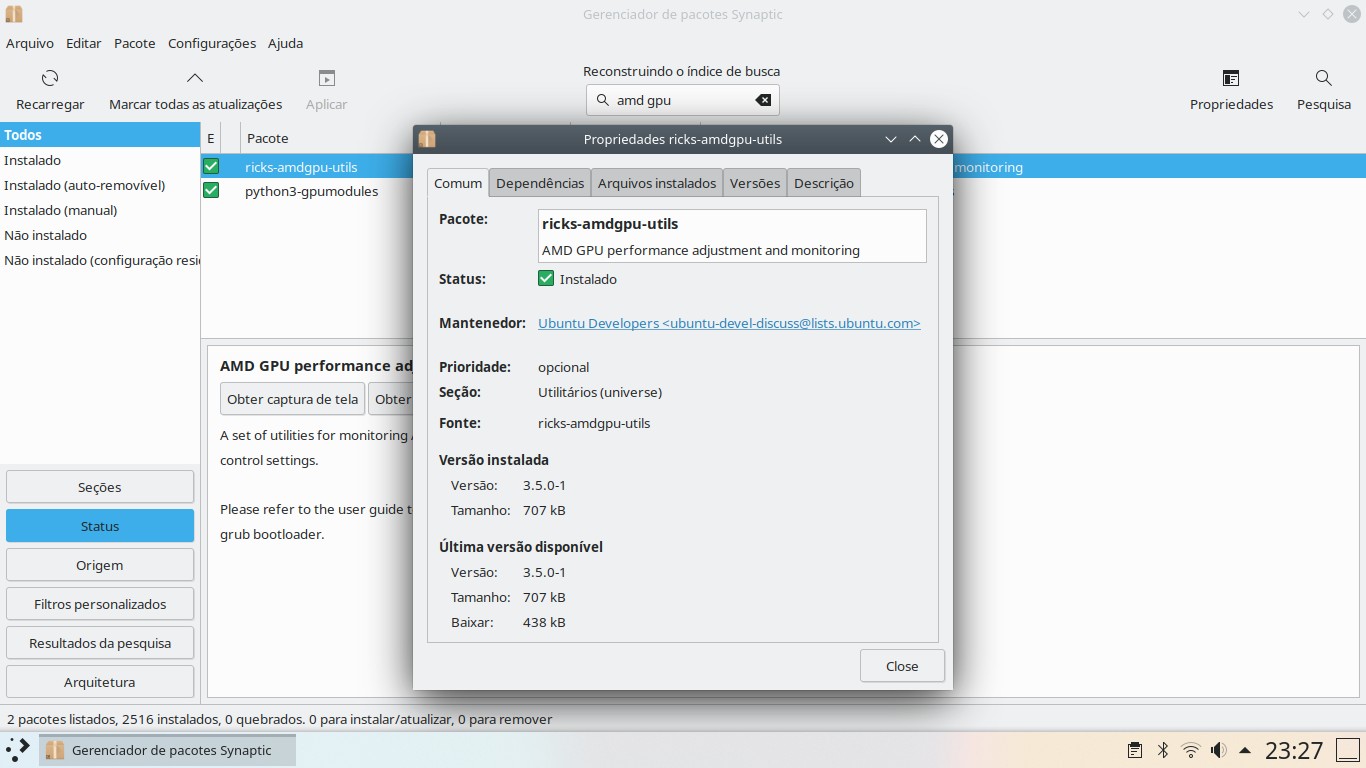Click the E status column header
This screenshot has width=1366, height=768.
tap(211, 138)
